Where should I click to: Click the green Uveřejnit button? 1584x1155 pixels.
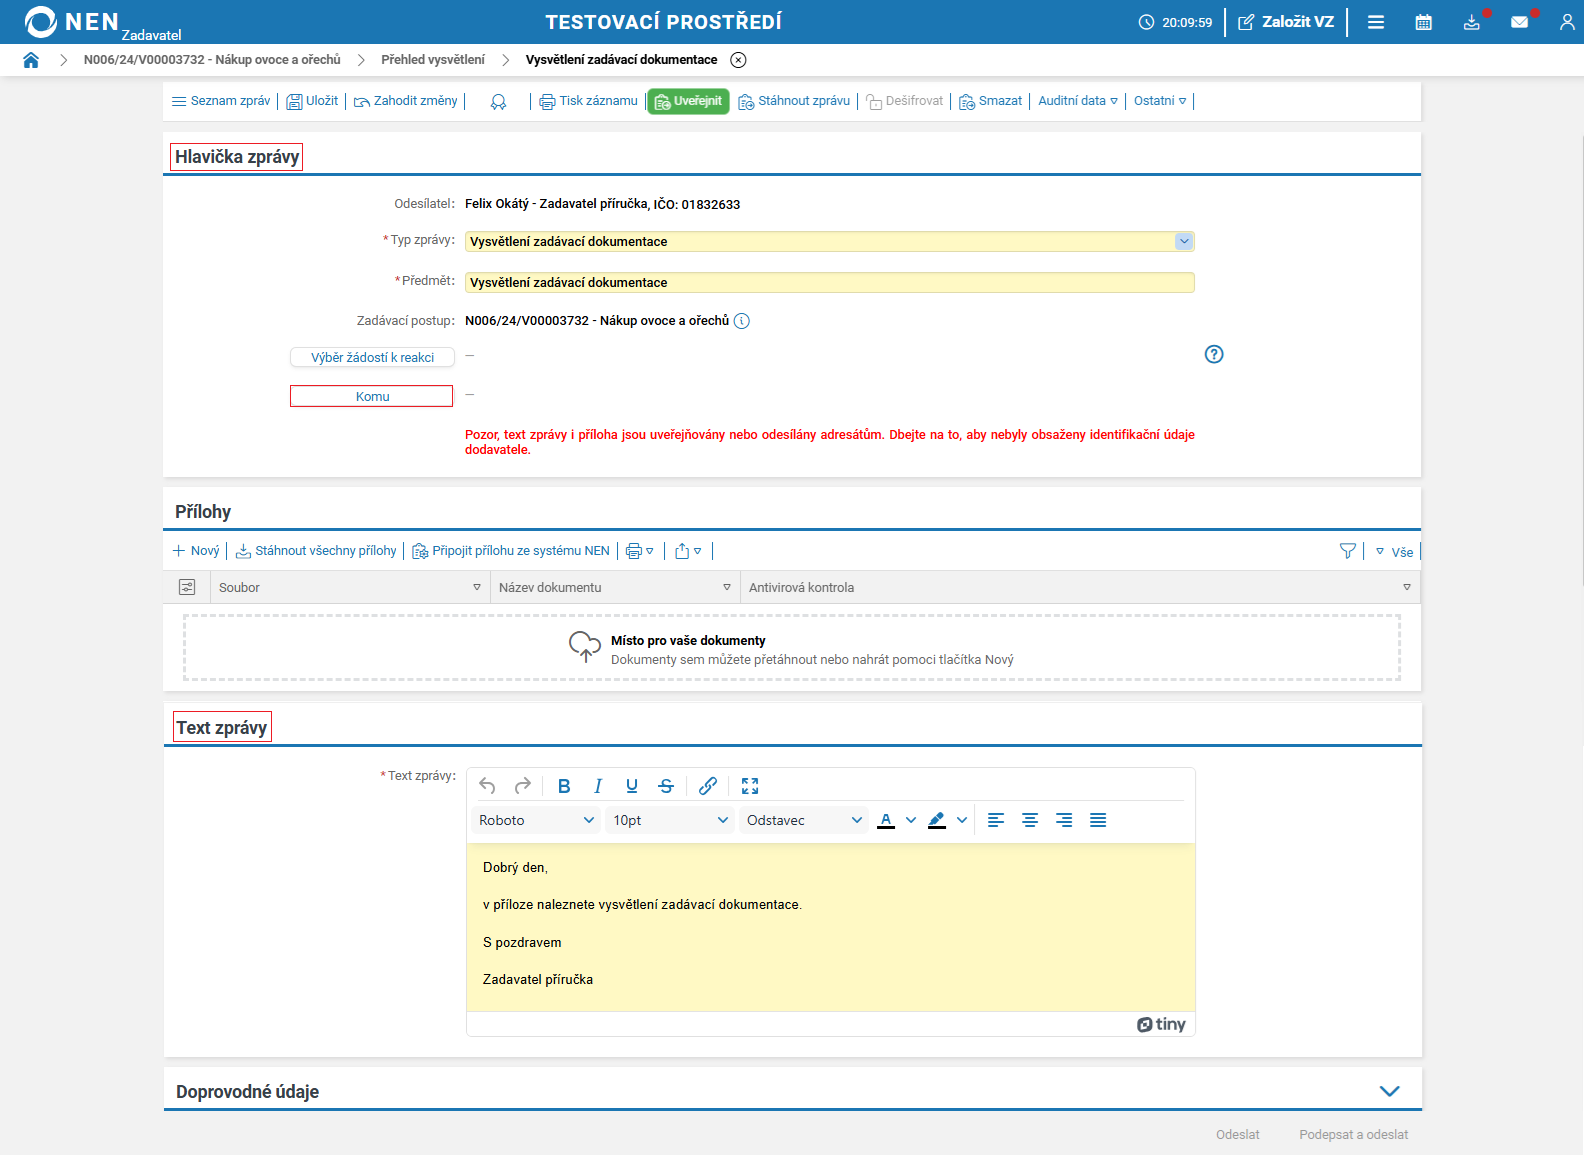point(688,101)
